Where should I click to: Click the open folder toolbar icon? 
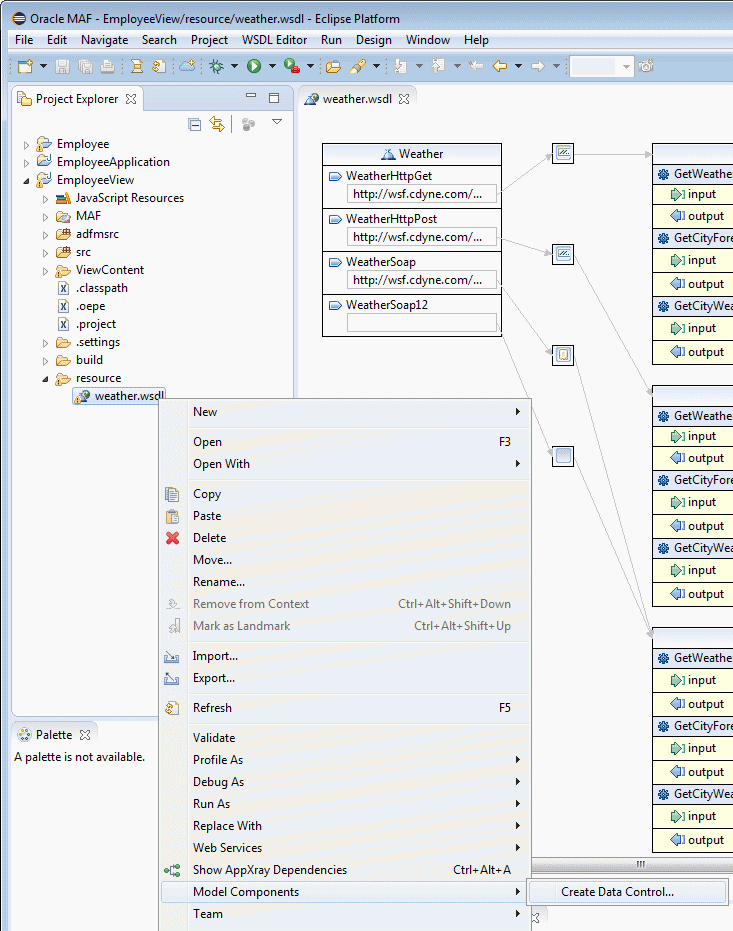[334, 66]
